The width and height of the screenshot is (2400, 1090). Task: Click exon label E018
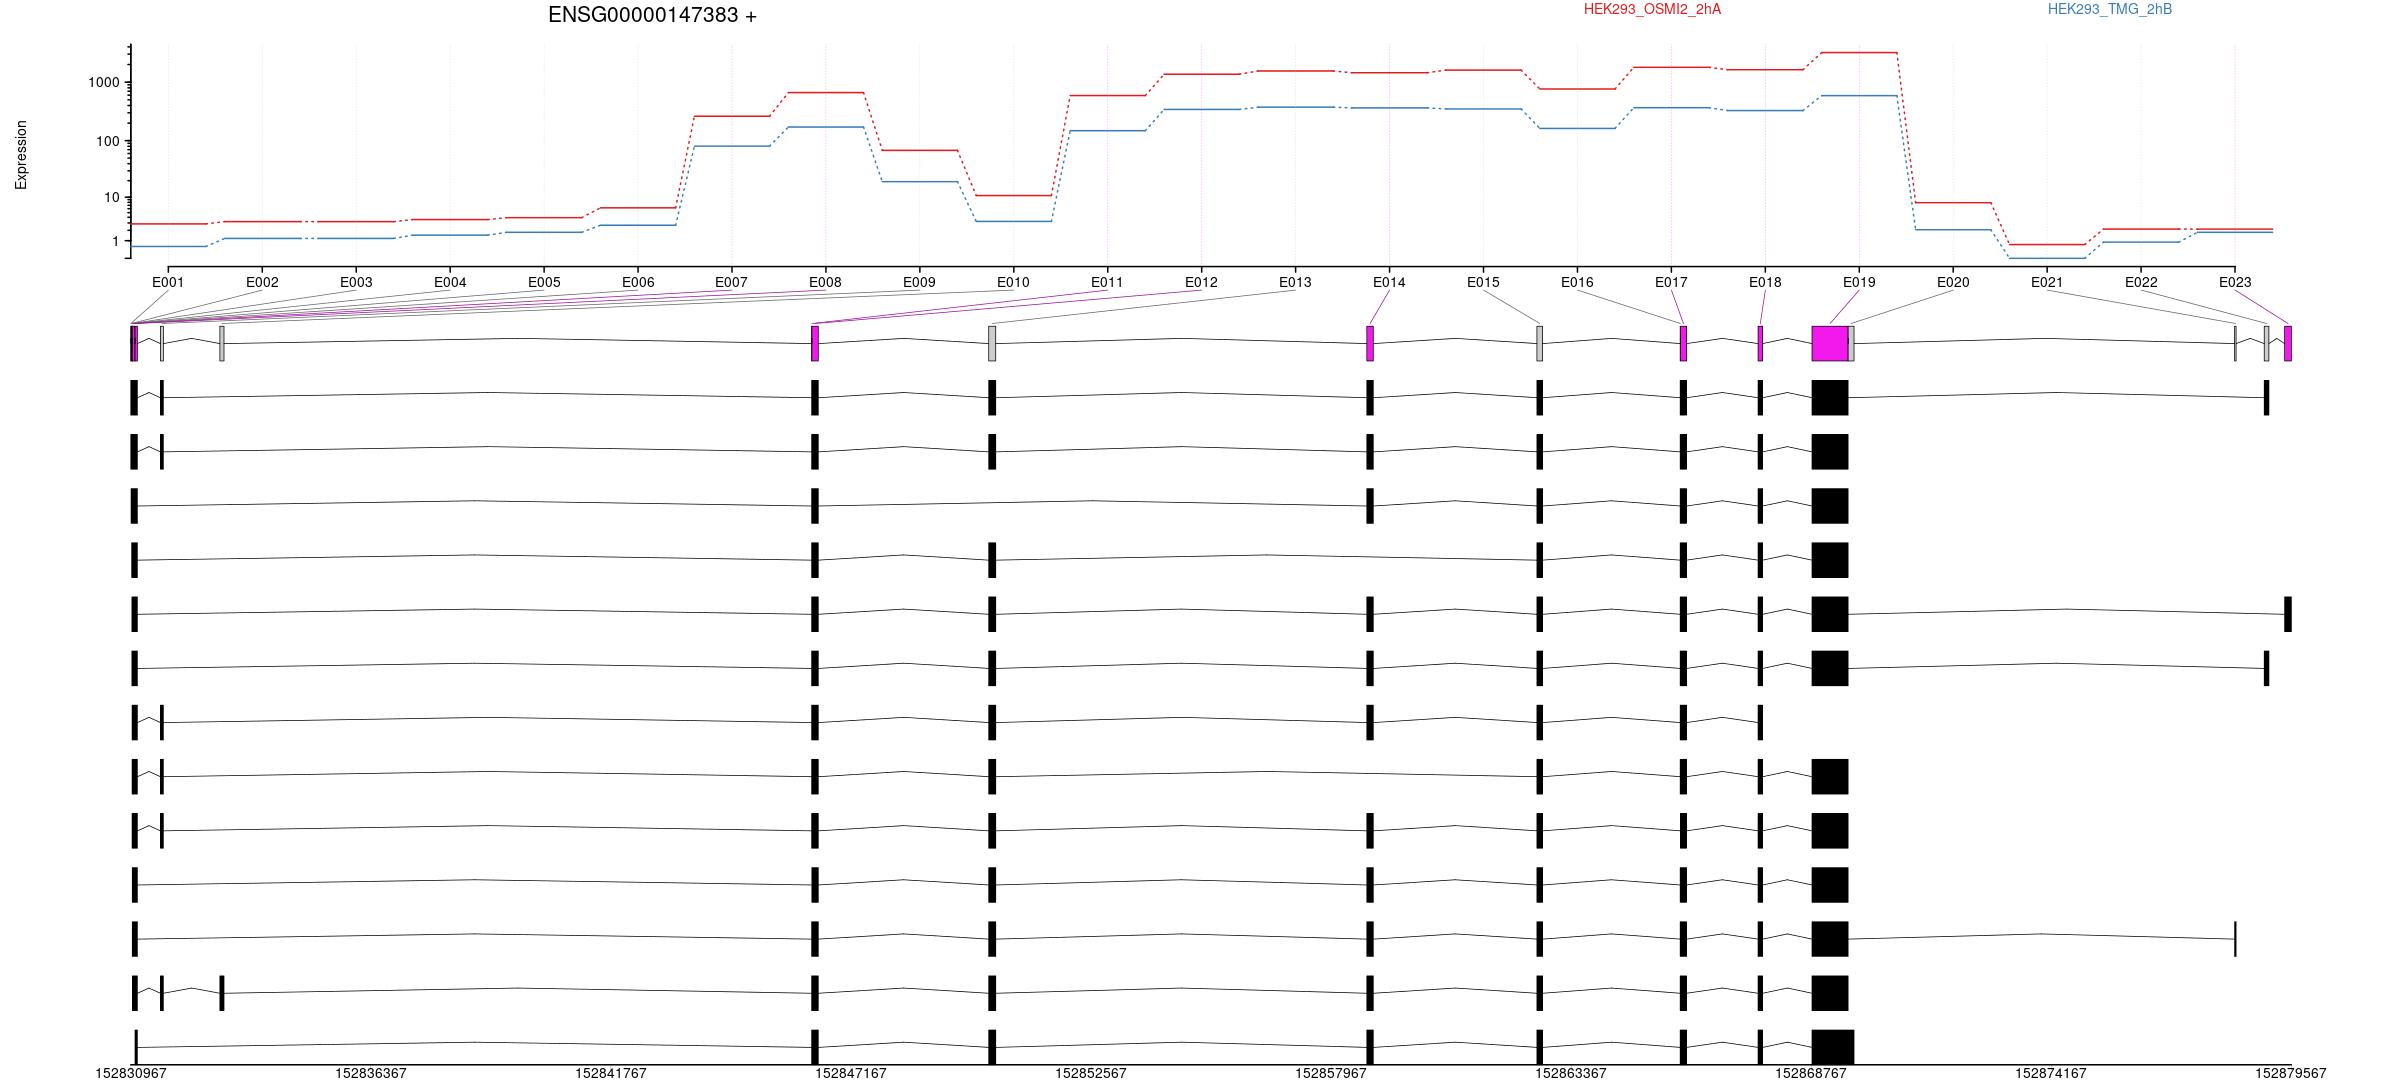1765,282
